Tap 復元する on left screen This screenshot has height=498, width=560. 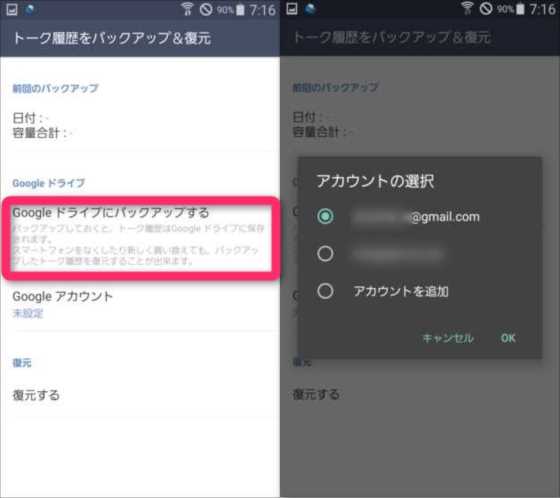pyautogui.click(x=36, y=395)
